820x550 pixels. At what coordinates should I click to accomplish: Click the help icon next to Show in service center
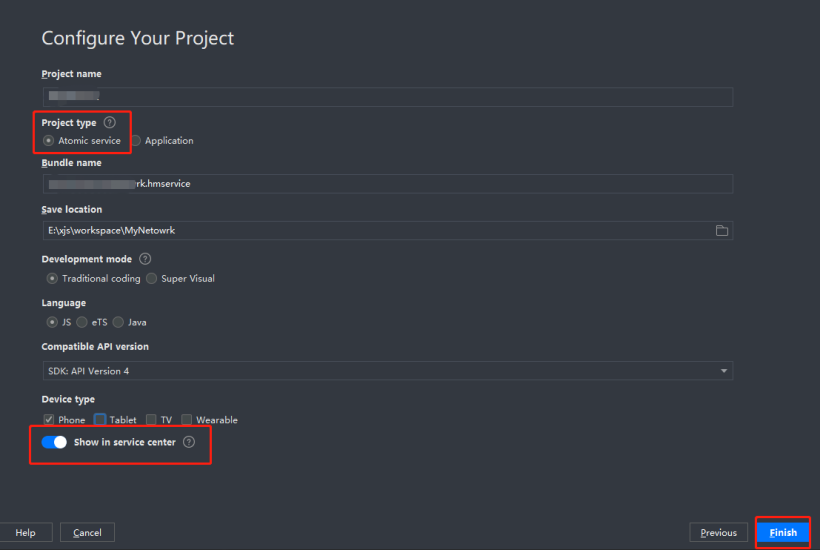[189, 442]
